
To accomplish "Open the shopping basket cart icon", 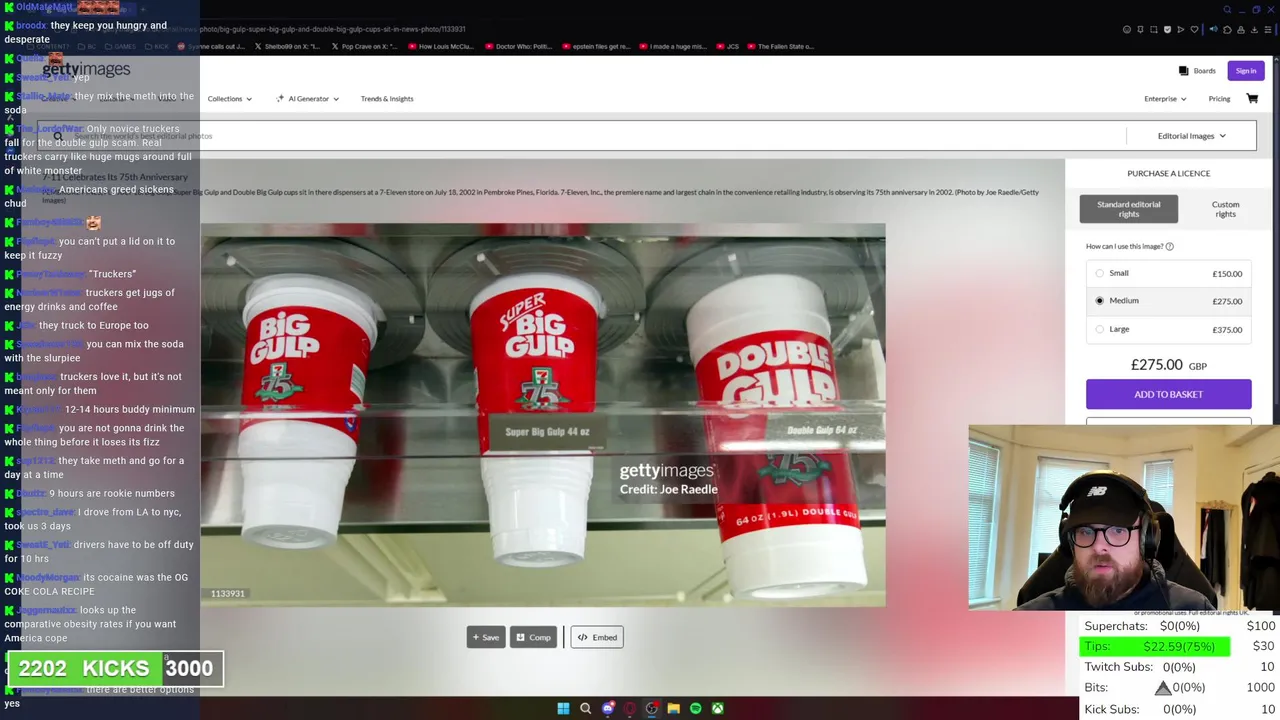I will tap(1252, 98).
